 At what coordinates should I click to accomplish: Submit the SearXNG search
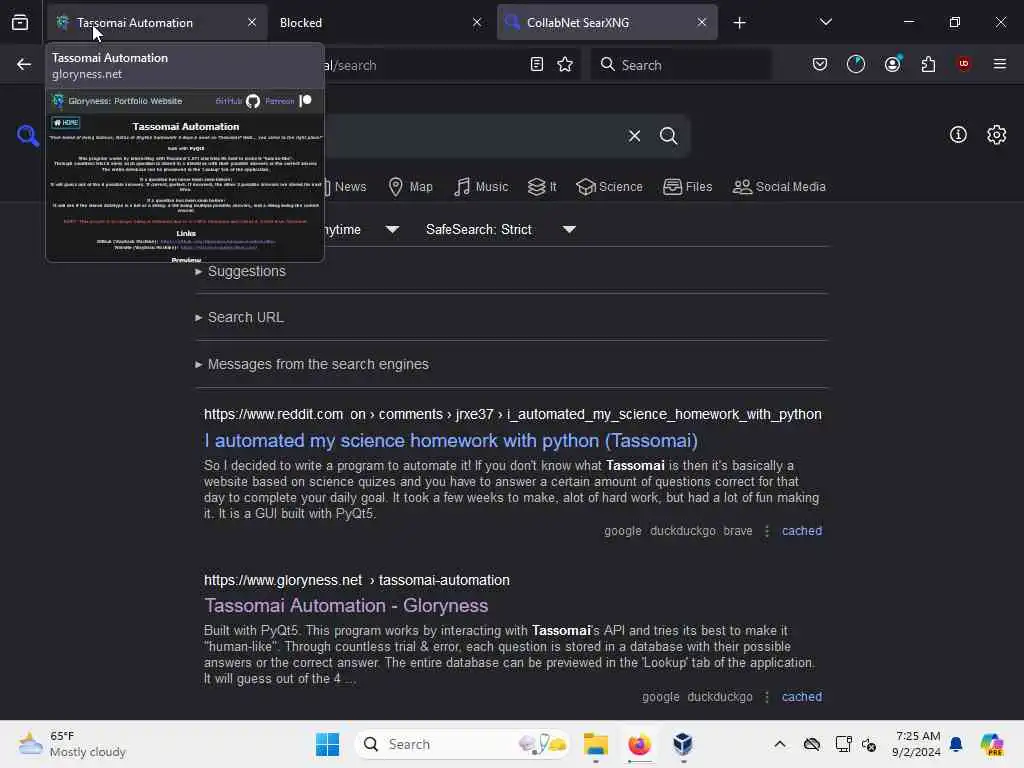pyautogui.click(x=668, y=136)
